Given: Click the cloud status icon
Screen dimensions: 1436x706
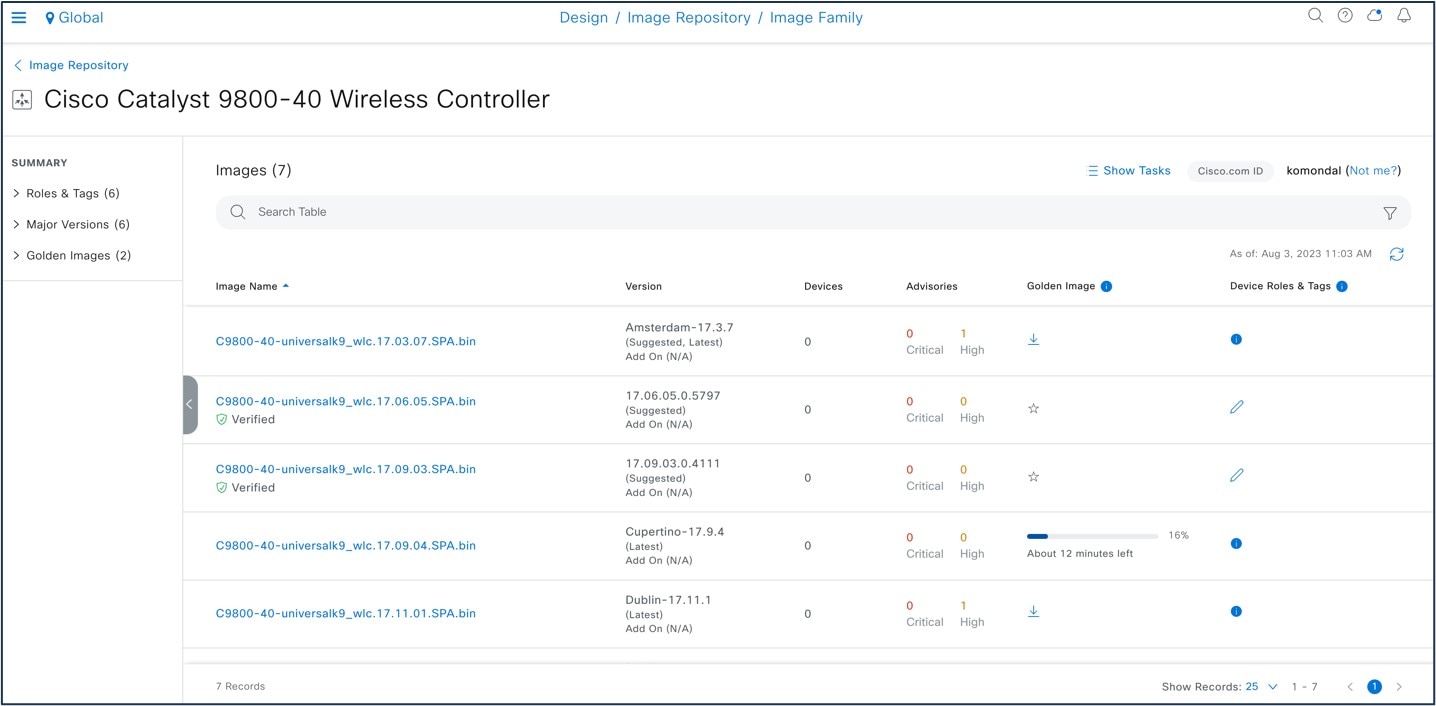Looking at the screenshot, I should [x=1375, y=15].
